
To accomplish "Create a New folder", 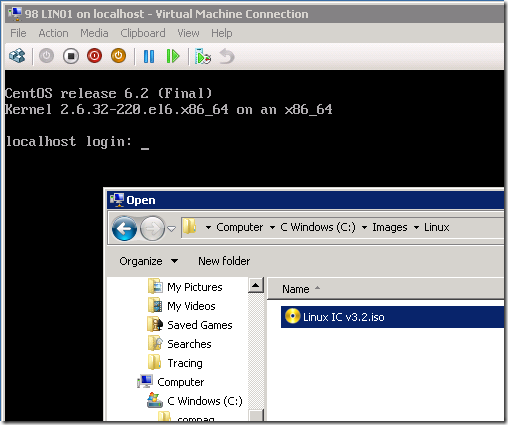I will tap(224, 261).
